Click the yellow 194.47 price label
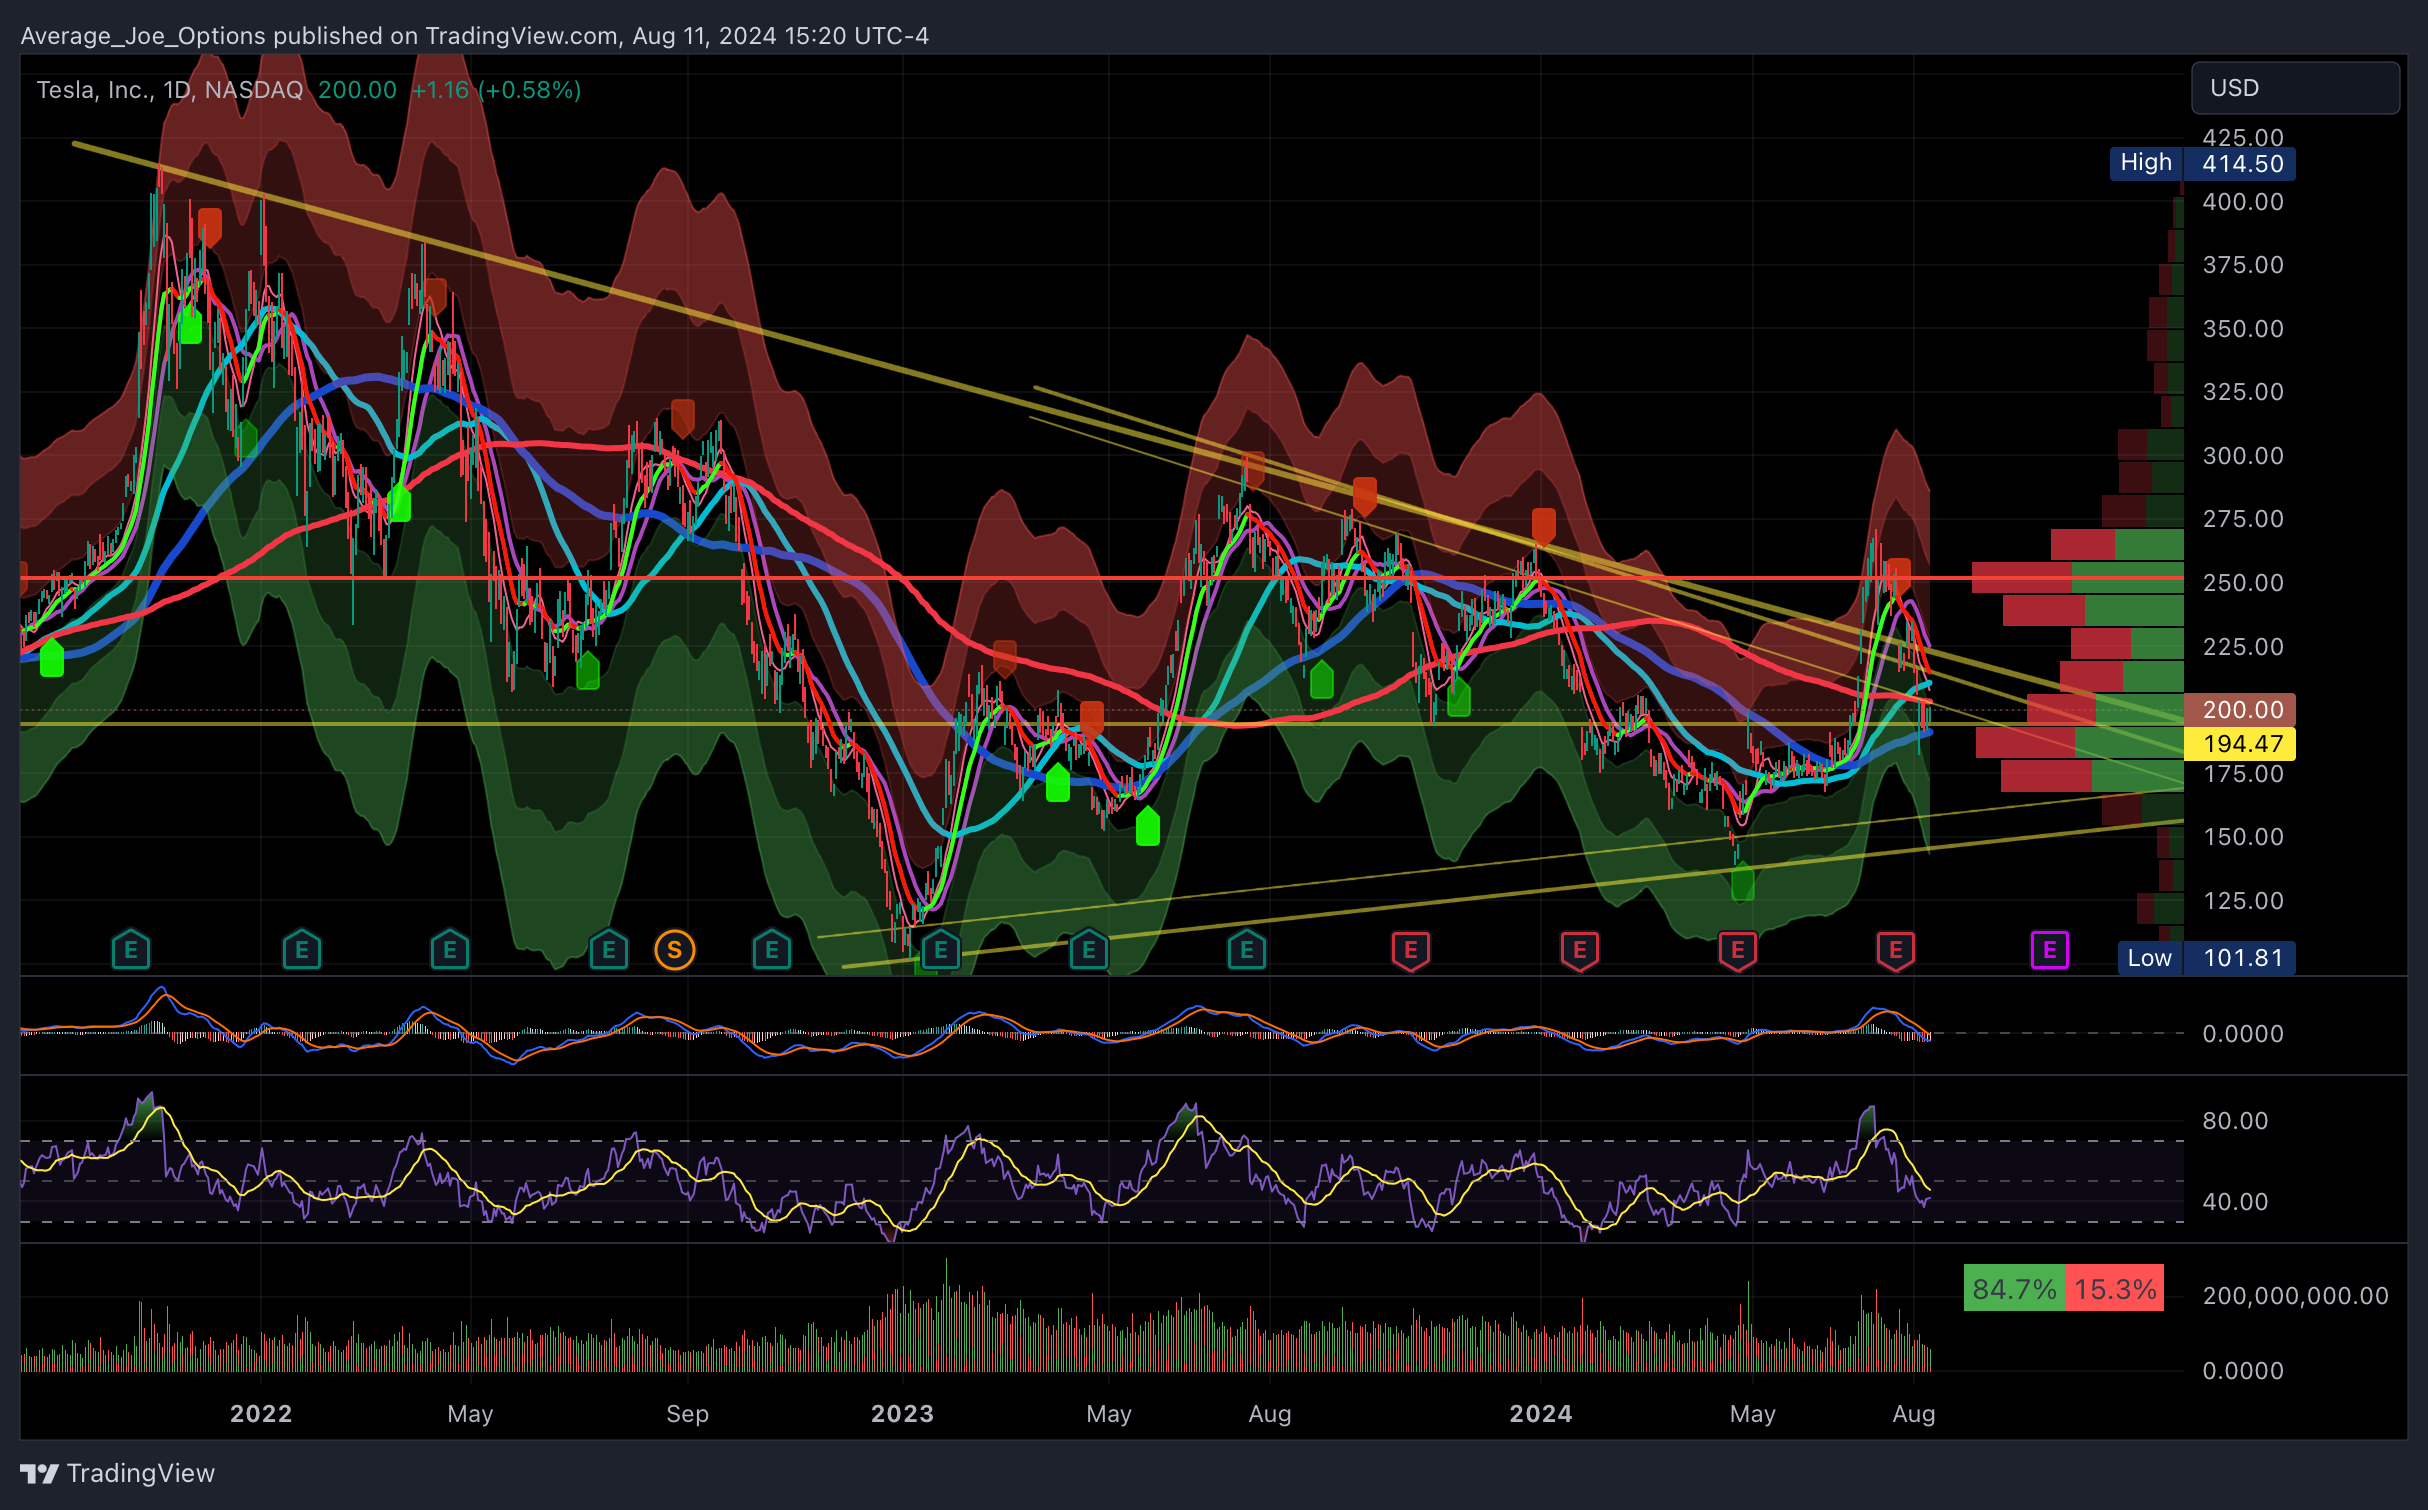This screenshot has height=1510, width=2428. point(2240,744)
